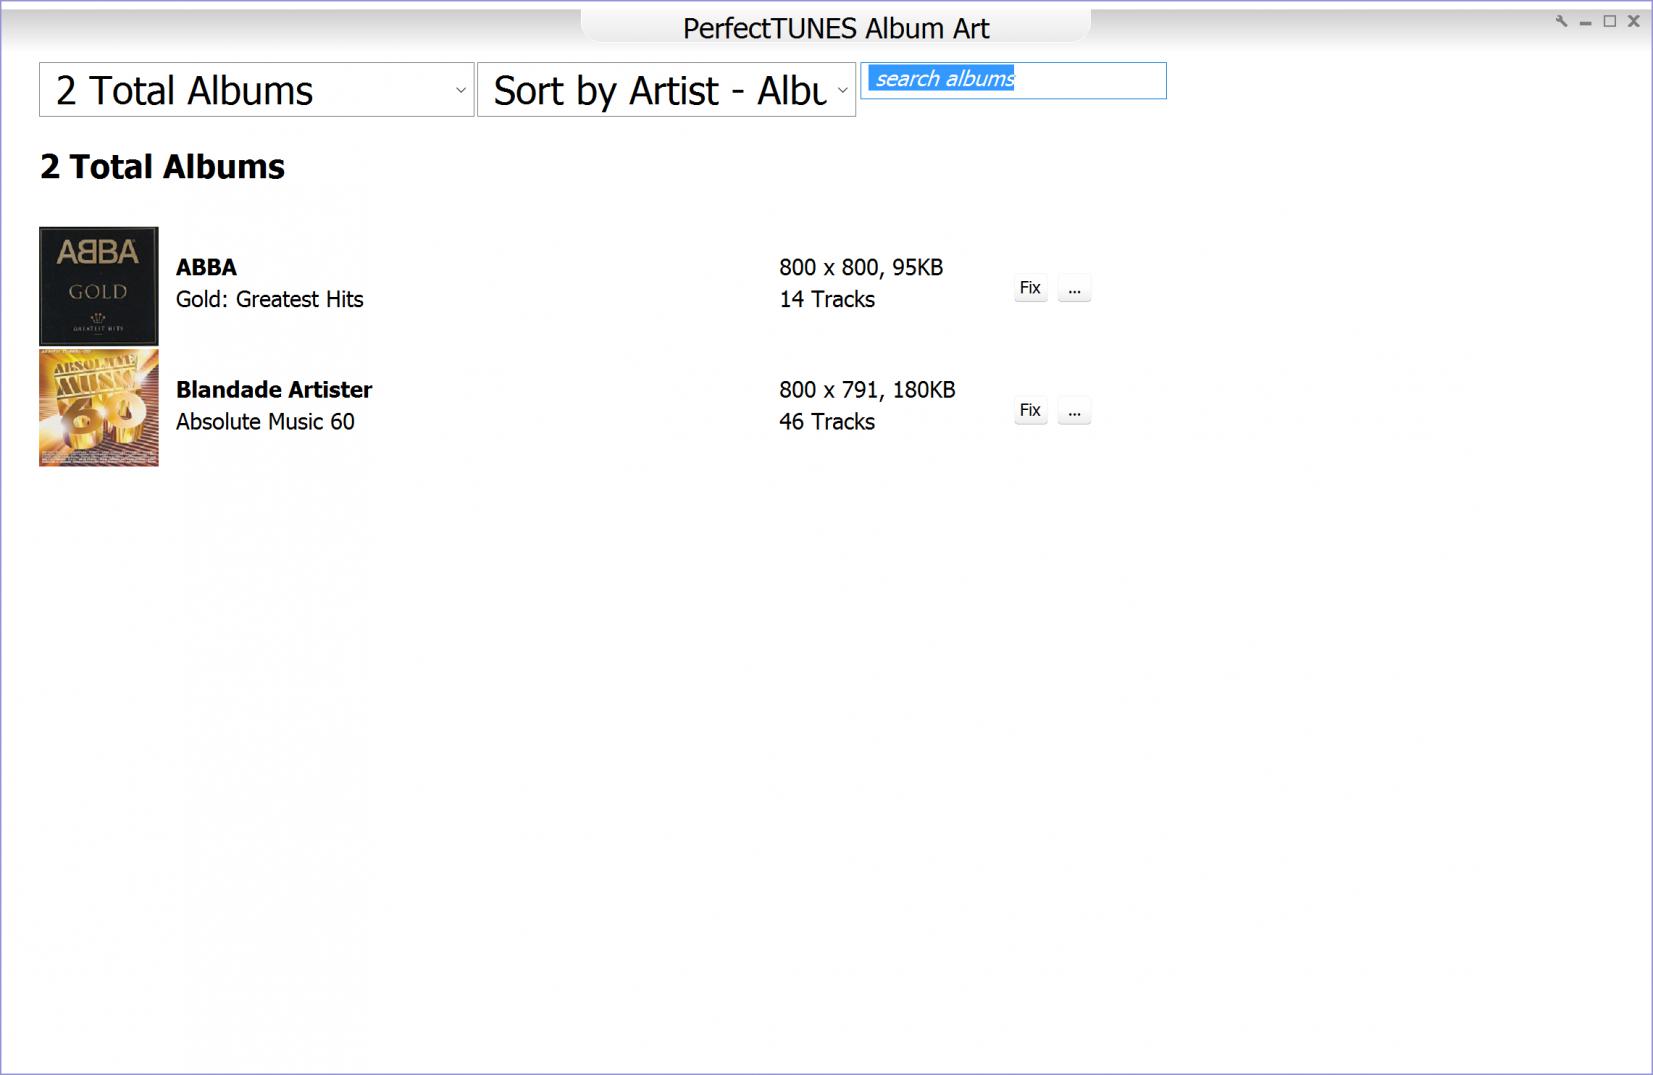Open the "2 Total Albums" filter dropdown
1653x1075 pixels.
point(256,90)
